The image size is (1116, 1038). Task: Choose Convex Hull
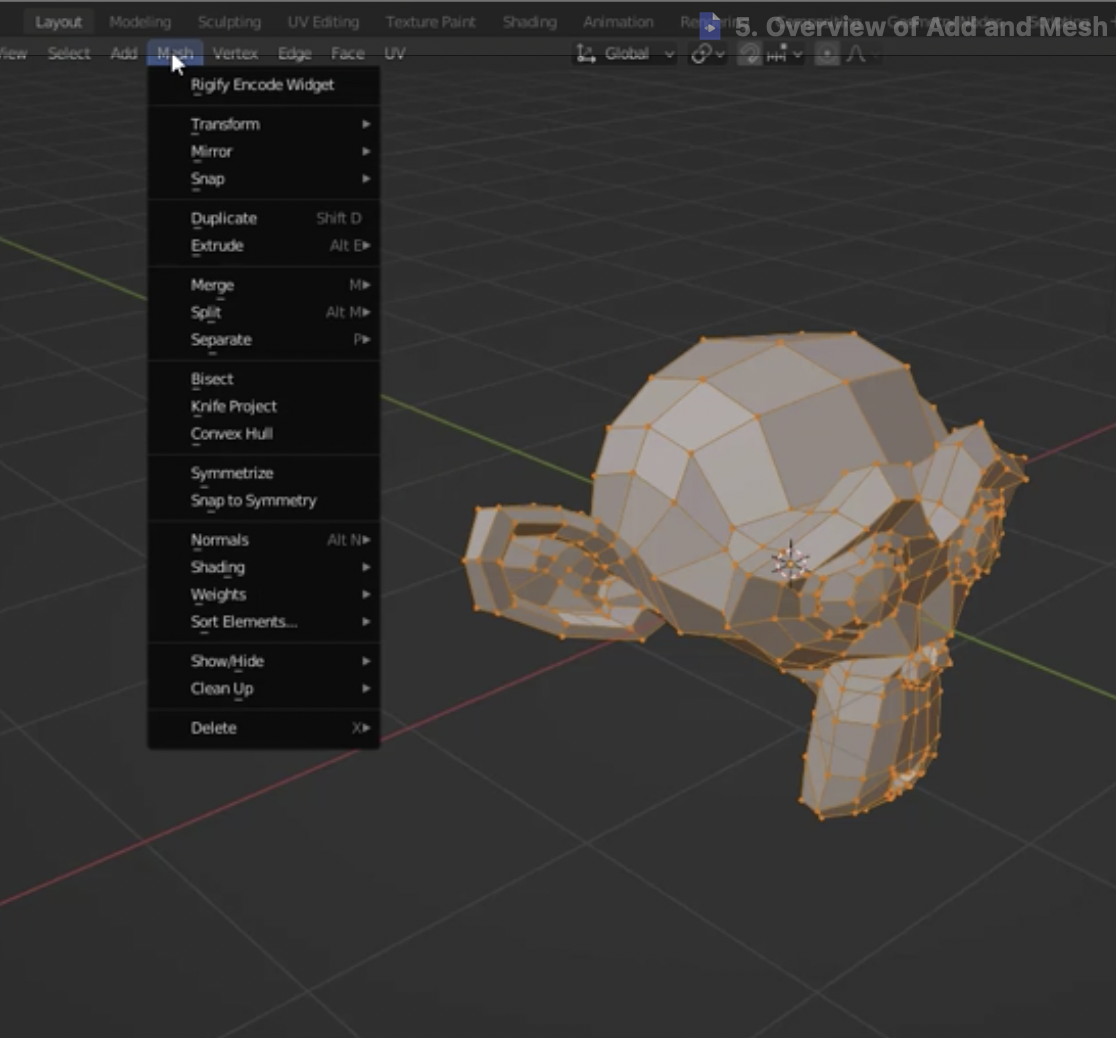(x=263, y=434)
